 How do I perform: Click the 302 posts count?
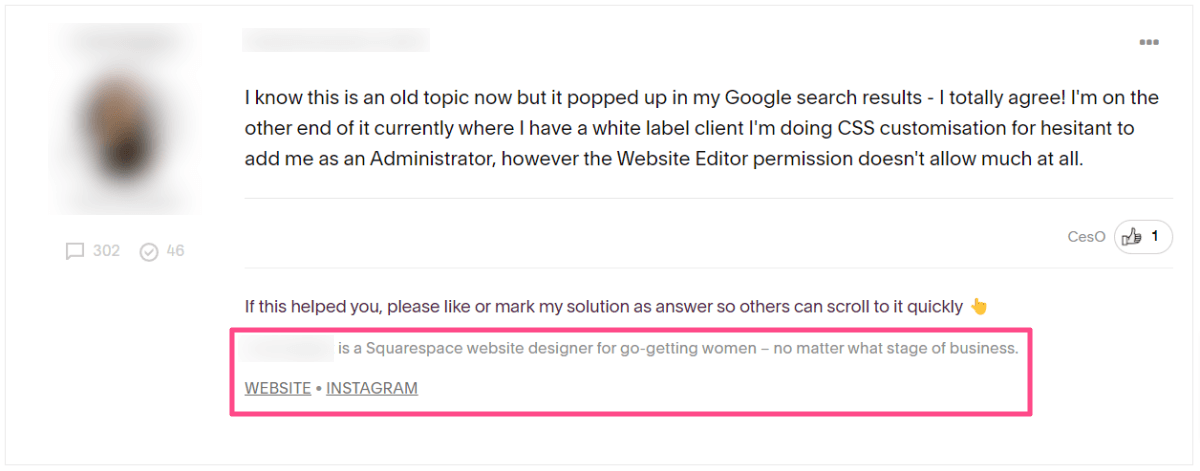click(106, 251)
